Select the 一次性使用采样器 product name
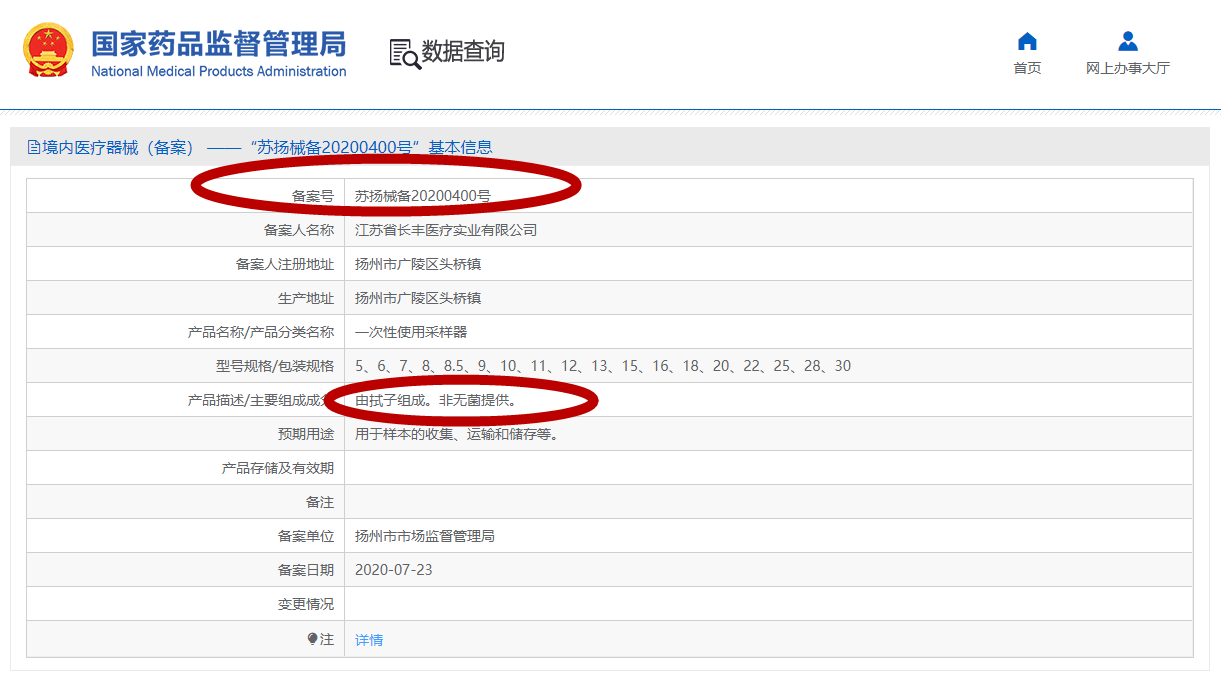Screen dimensions: 1221x680 pyautogui.click(x=411, y=332)
